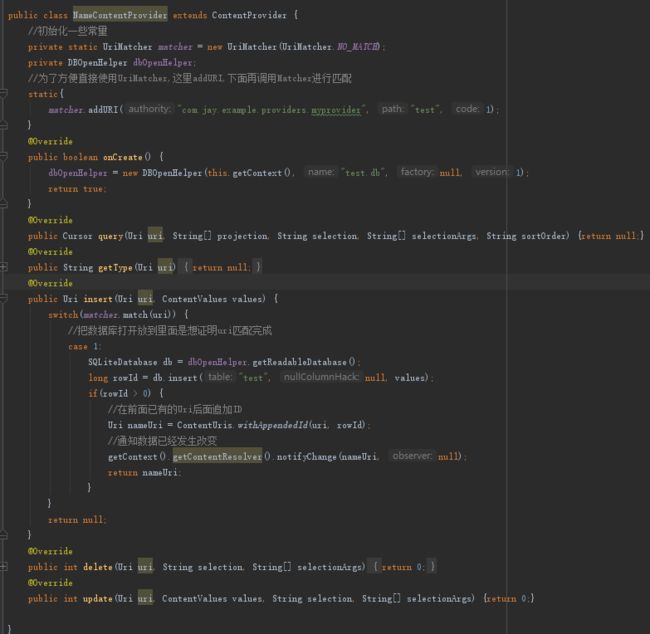The height and width of the screenshot is (634, 650).
Task: Click the version: parameter hint
Action: (x=492, y=172)
